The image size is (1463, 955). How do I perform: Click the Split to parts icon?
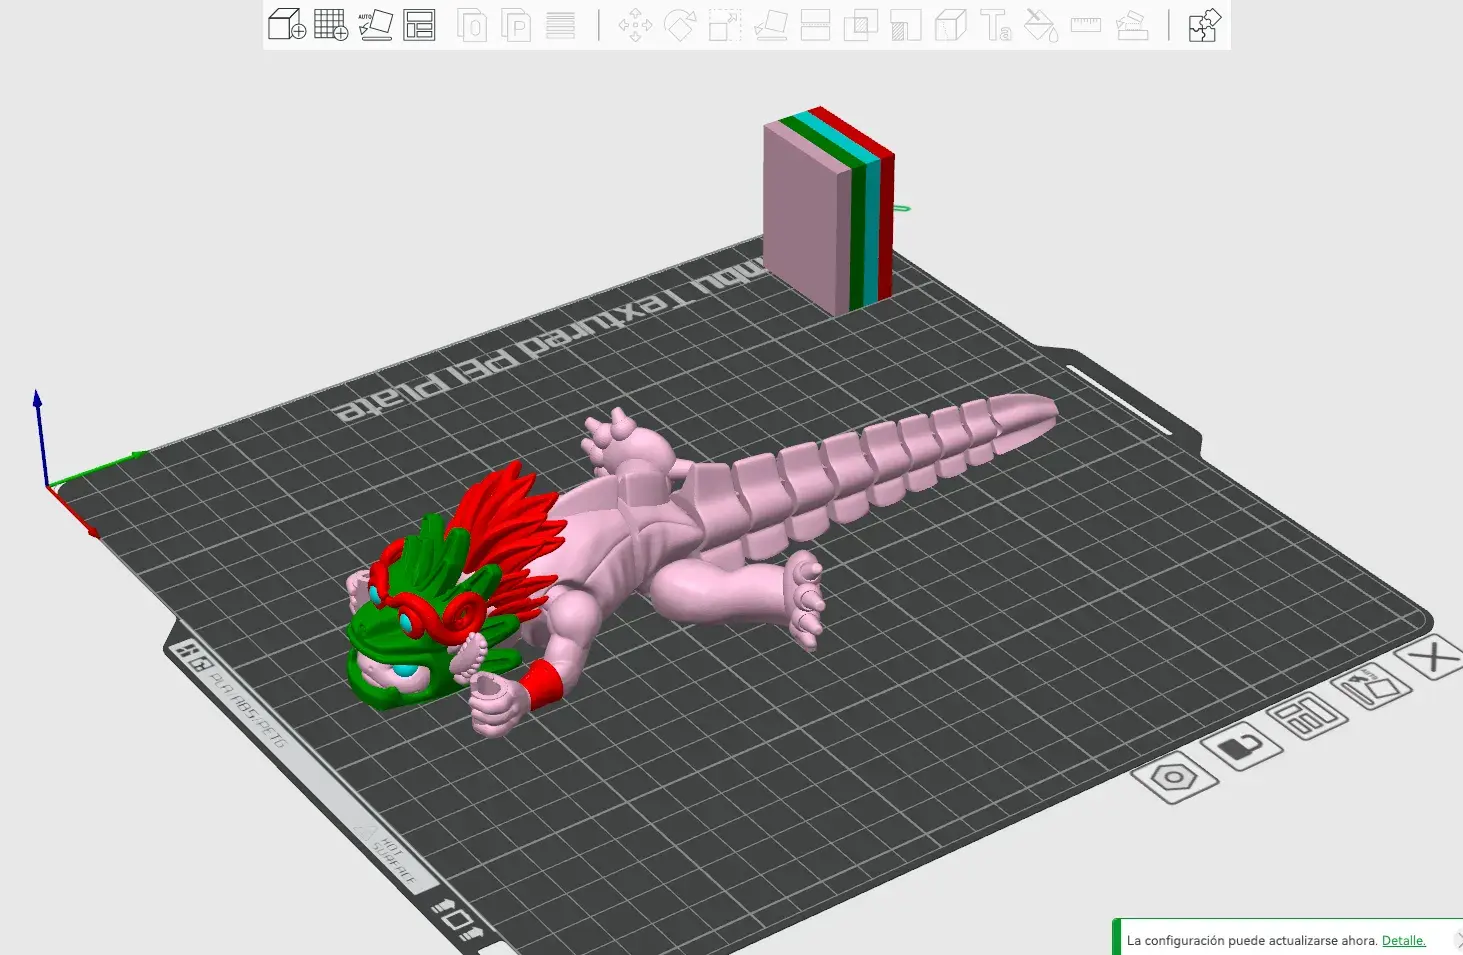(516, 24)
